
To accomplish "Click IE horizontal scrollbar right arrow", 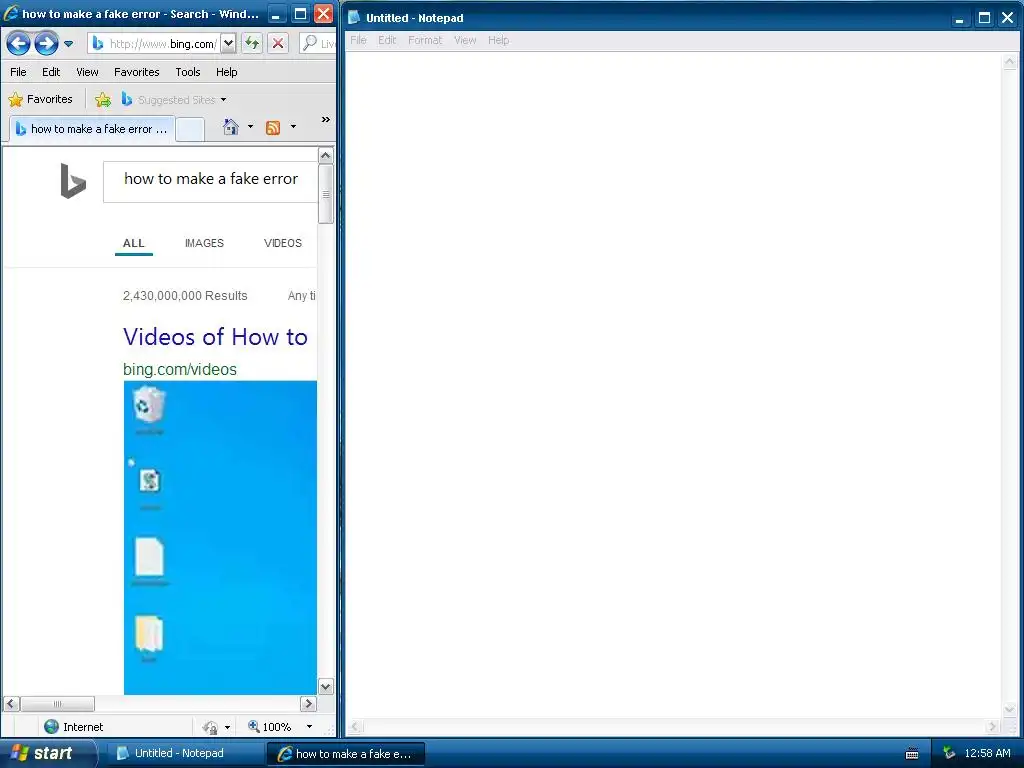I will point(308,703).
